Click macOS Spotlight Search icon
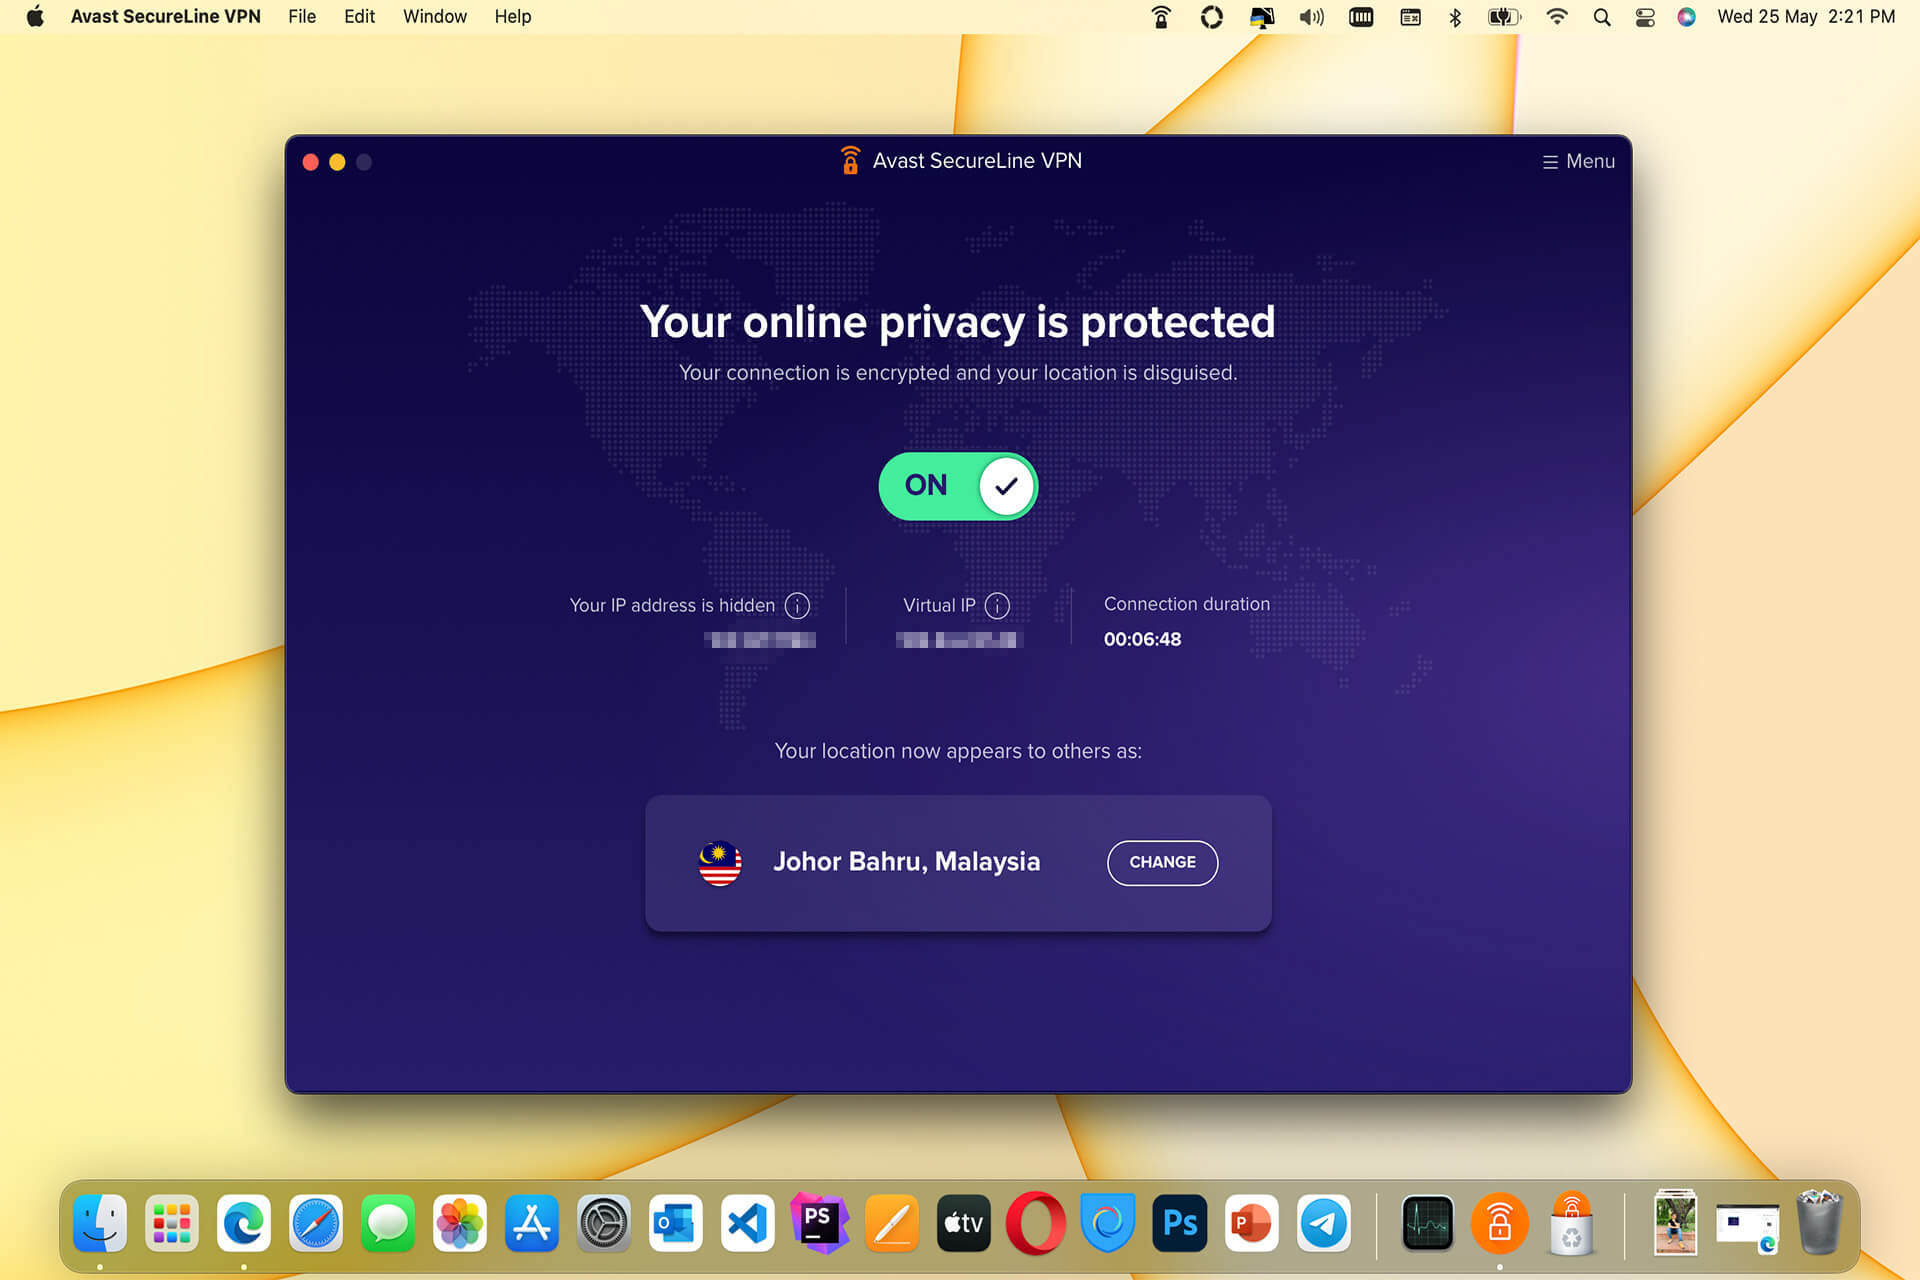This screenshot has width=1920, height=1280. pyautogui.click(x=1603, y=16)
